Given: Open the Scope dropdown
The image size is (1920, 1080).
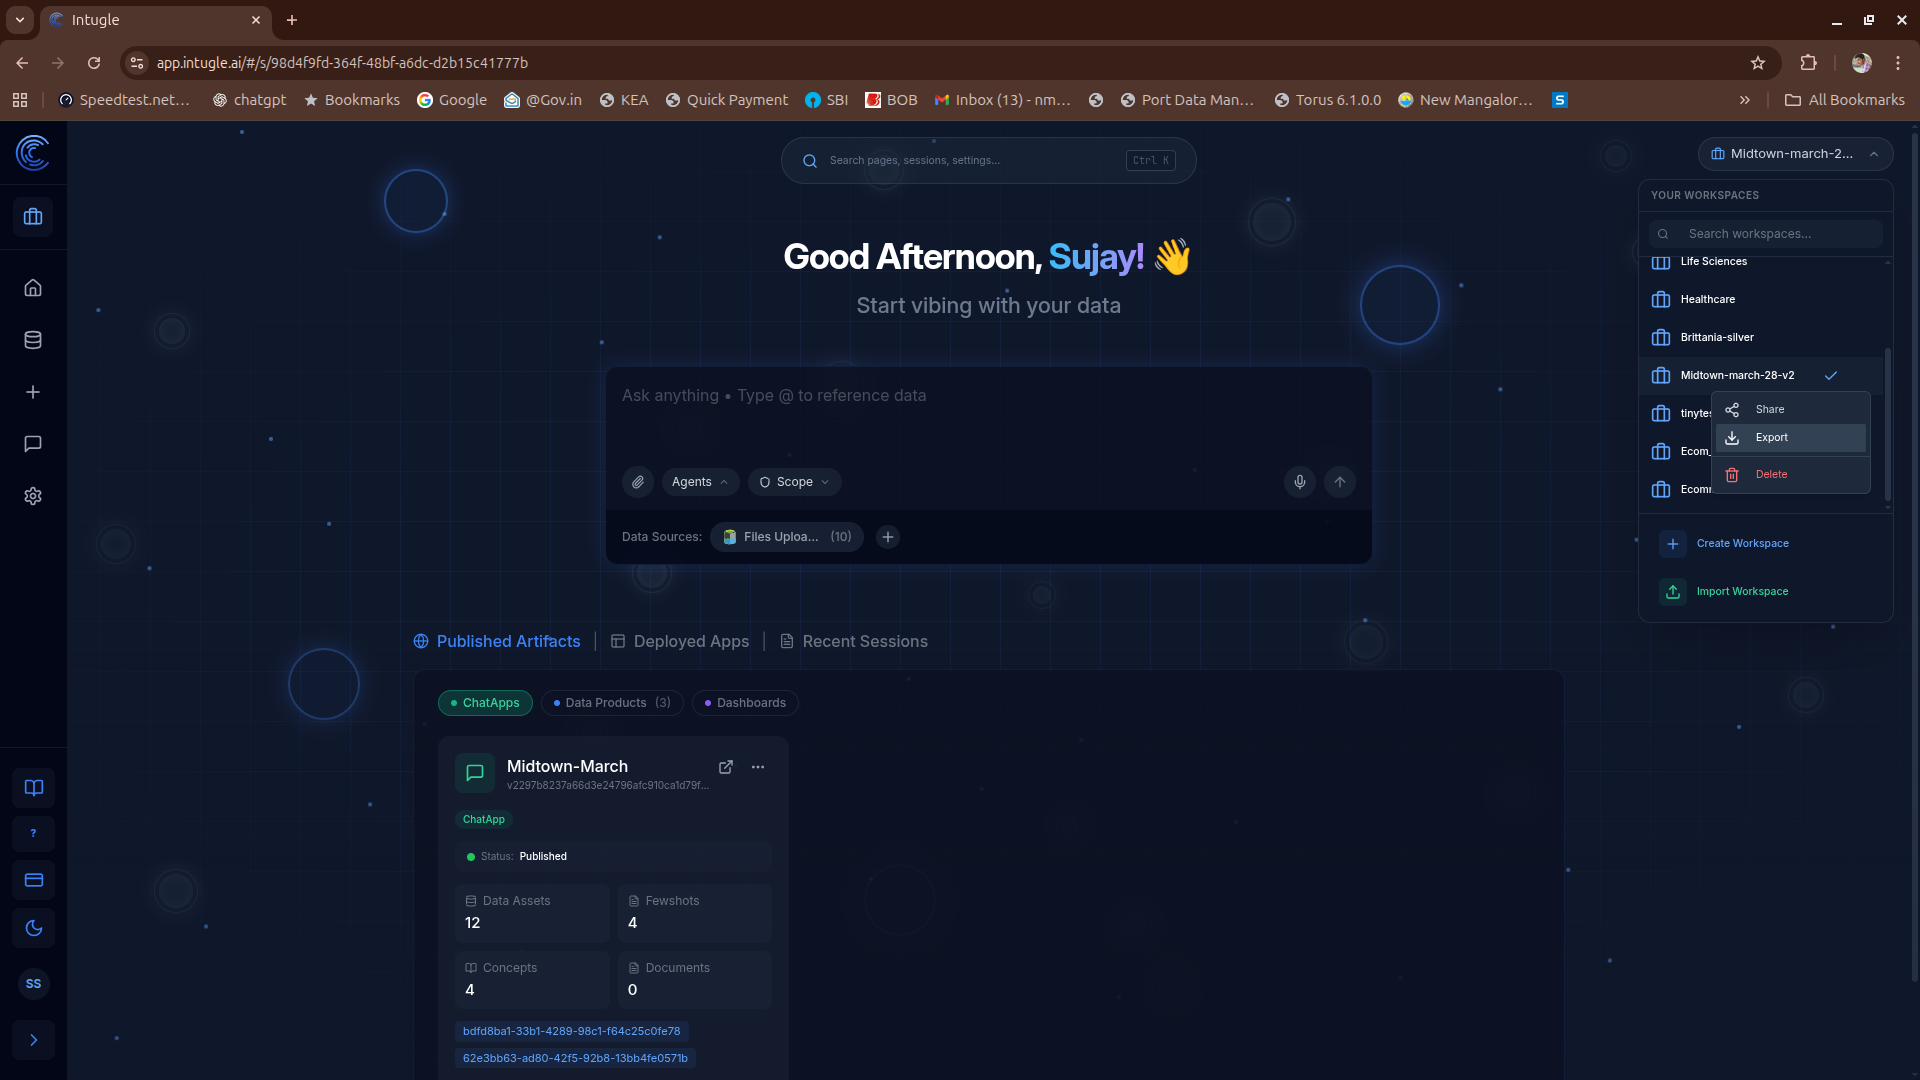Looking at the screenshot, I should (795, 482).
